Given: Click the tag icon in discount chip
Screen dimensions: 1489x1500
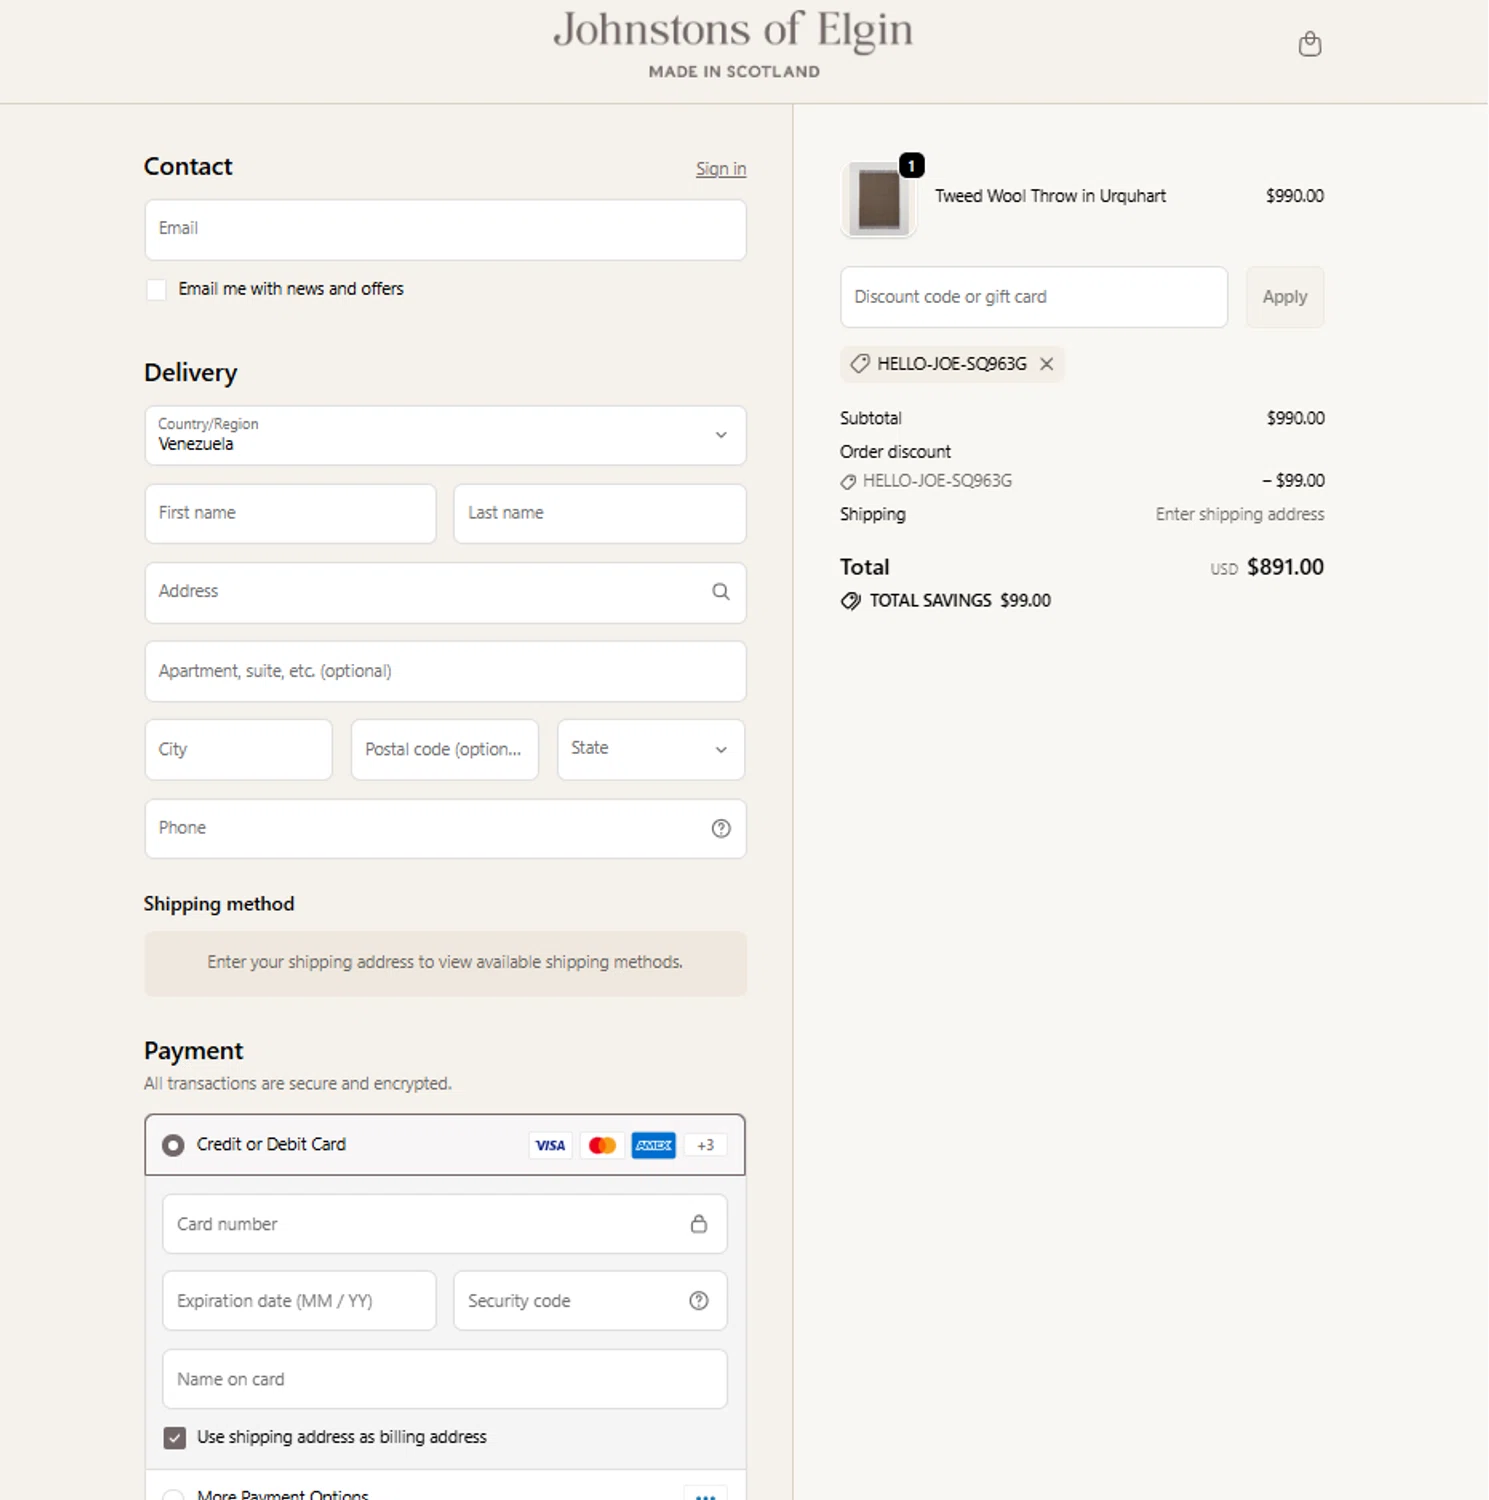Looking at the screenshot, I should (859, 364).
